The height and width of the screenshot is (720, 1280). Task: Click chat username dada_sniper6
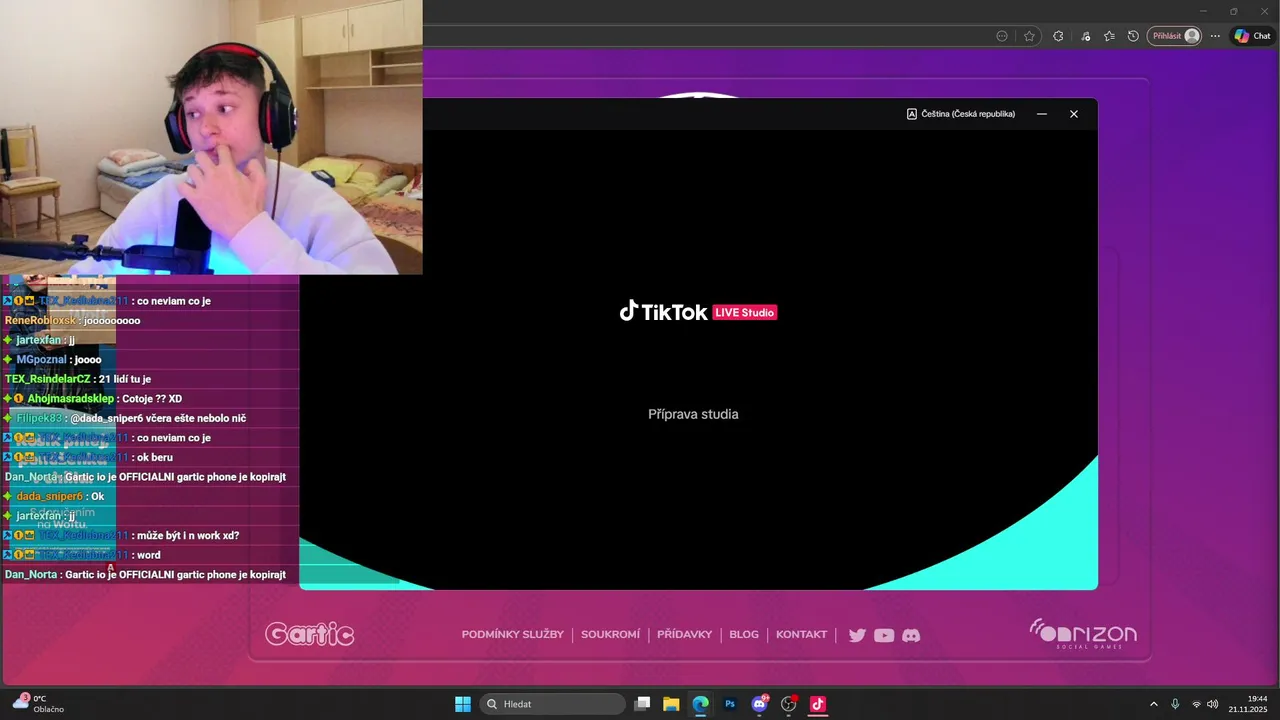[x=50, y=496]
